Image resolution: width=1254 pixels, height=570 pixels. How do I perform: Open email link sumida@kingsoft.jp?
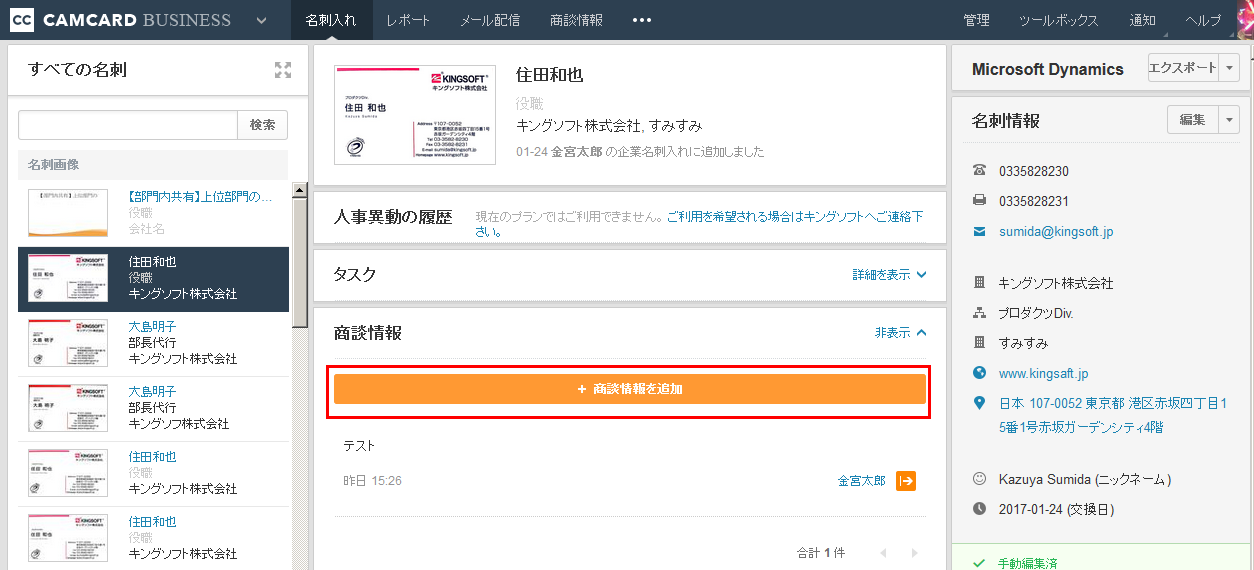[x=1056, y=231]
